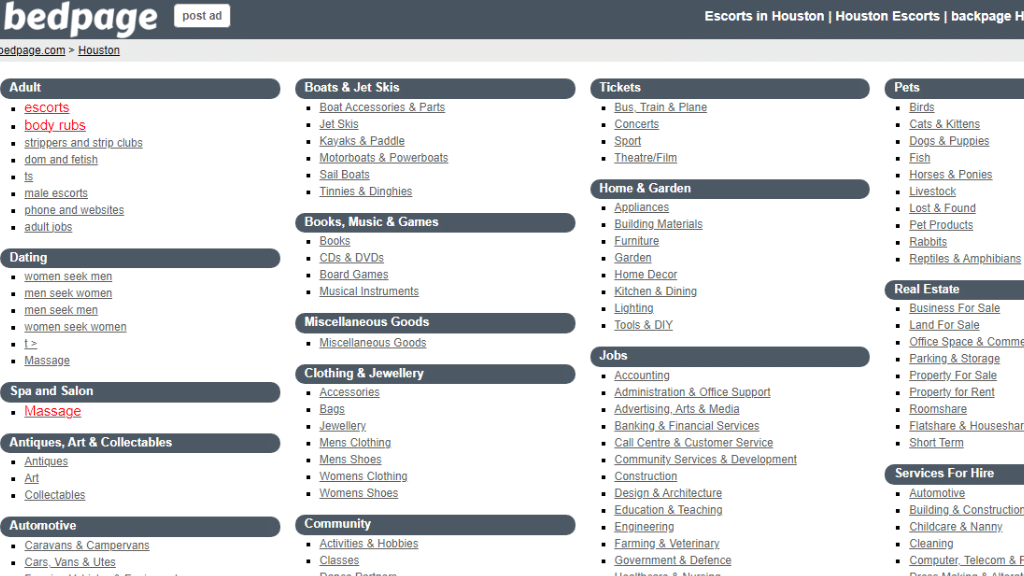Open the Classes link
Image resolution: width=1024 pixels, height=576 pixels.
pos(339,560)
